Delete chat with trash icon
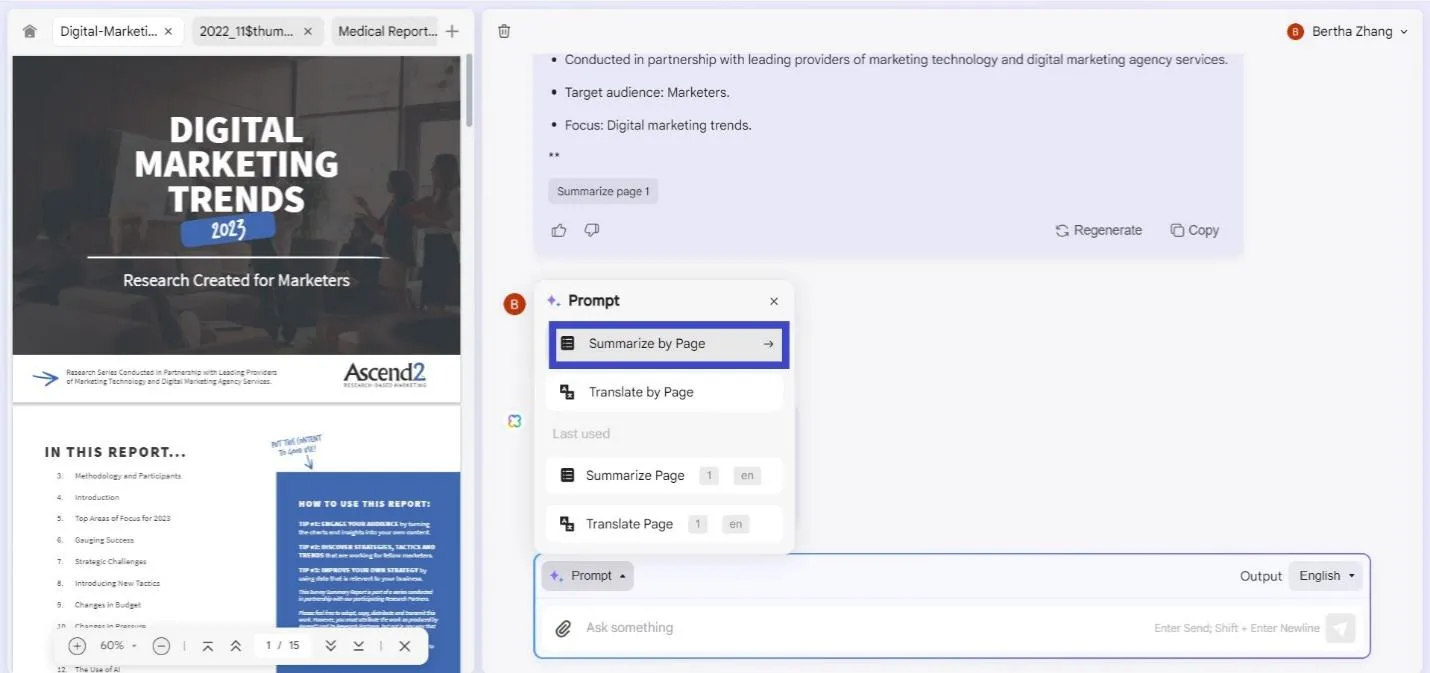Image resolution: width=1430 pixels, height=673 pixels. click(504, 31)
